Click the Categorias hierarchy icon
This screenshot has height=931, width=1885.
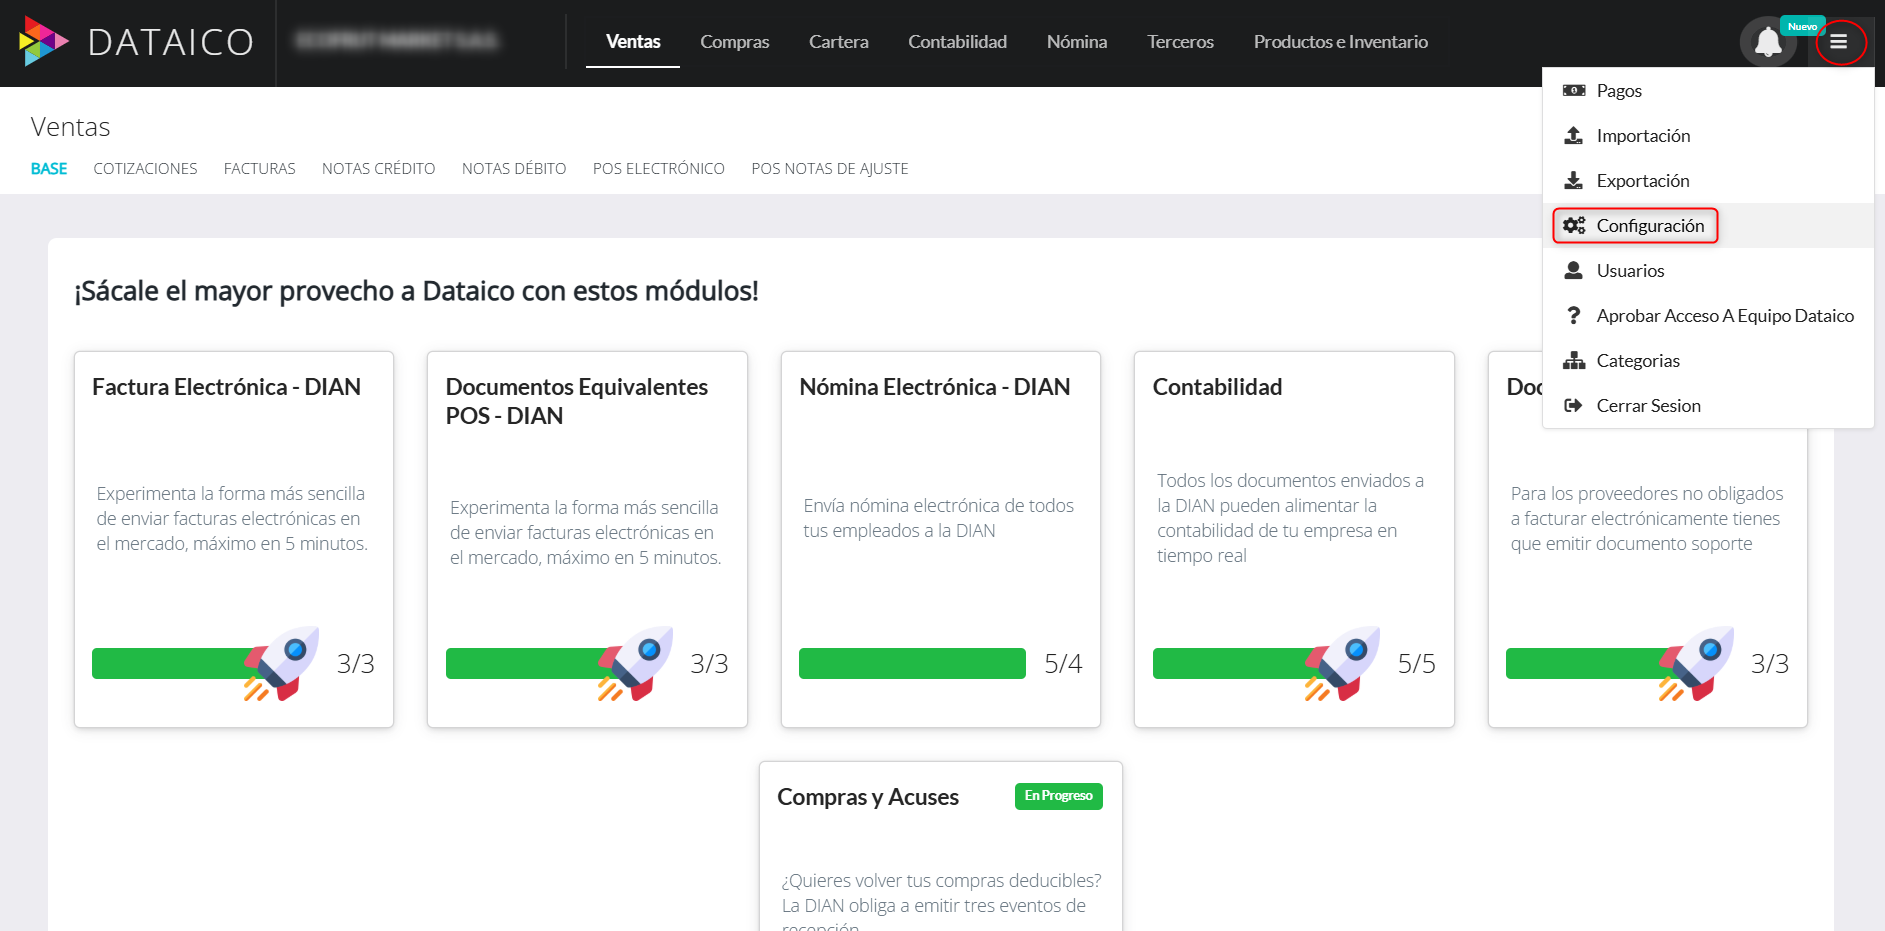coord(1574,360)
